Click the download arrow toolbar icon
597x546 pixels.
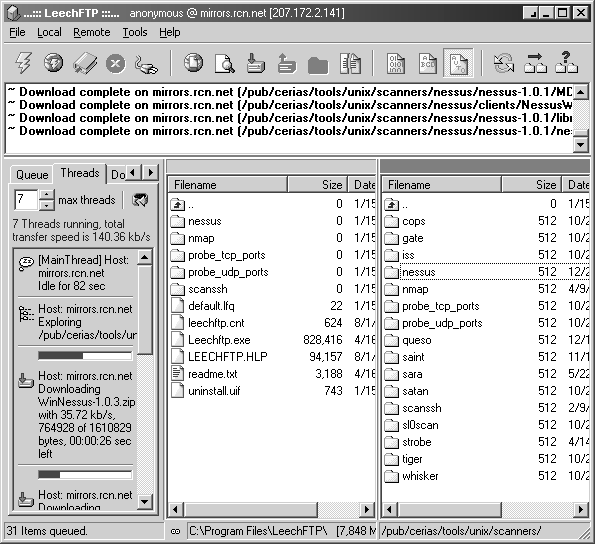point(255,63)
